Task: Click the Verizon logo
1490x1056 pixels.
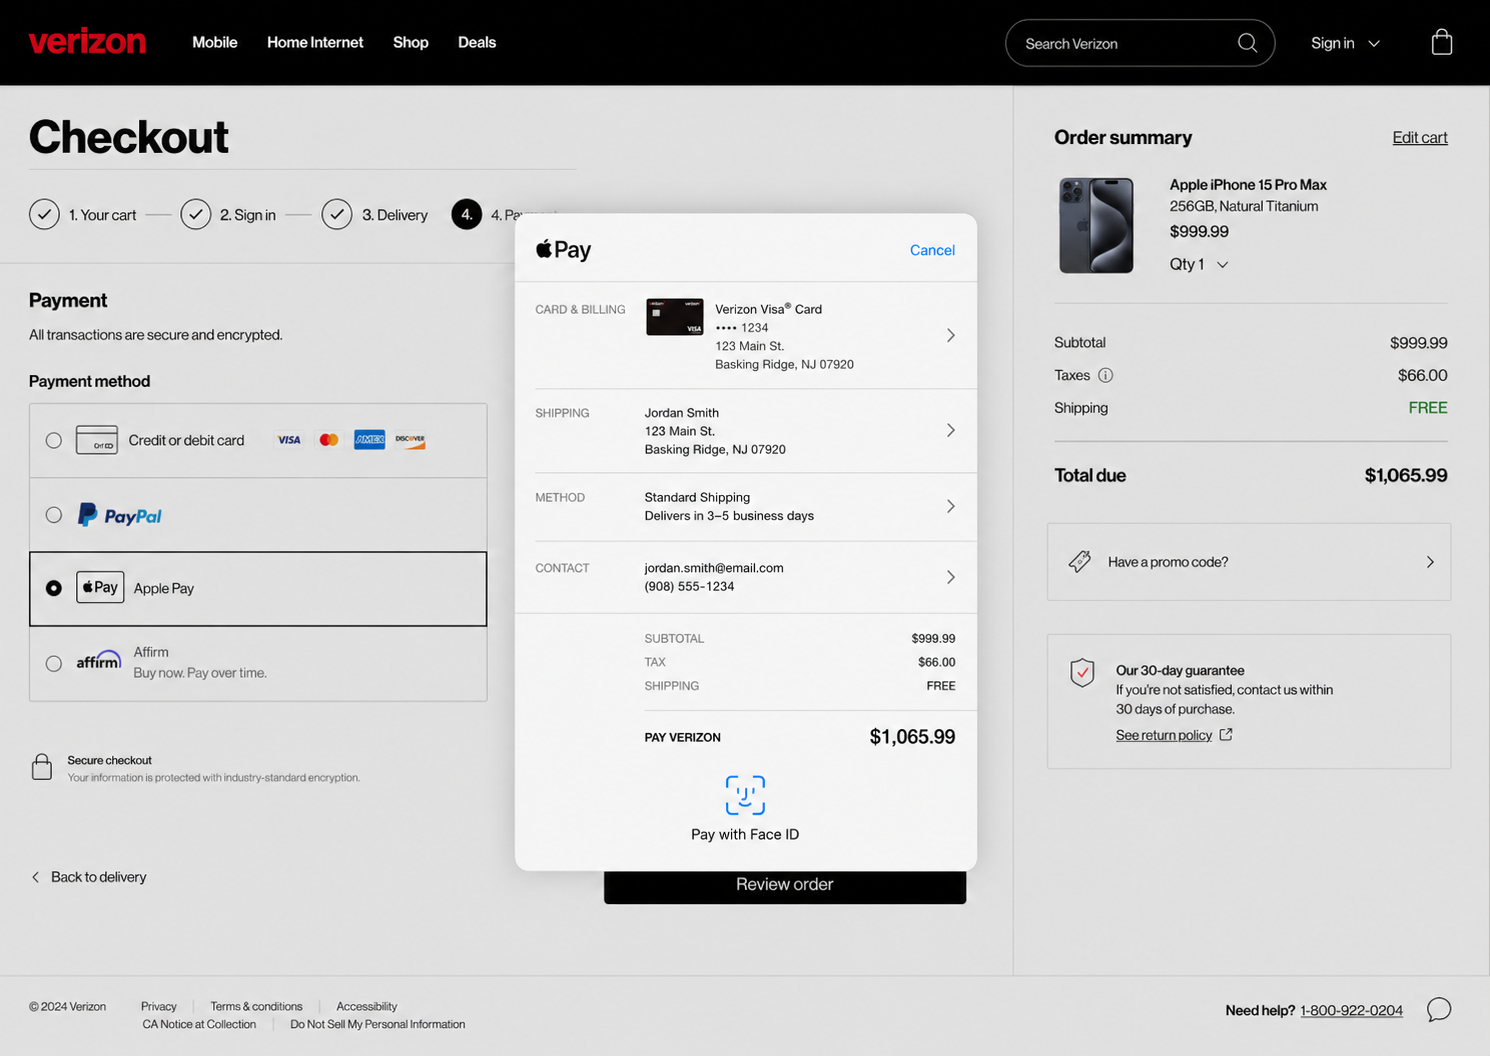Action: tap(87, 42)
